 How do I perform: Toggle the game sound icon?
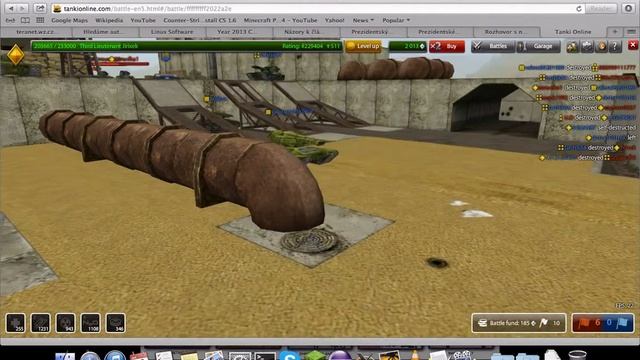tap(601, 47)
